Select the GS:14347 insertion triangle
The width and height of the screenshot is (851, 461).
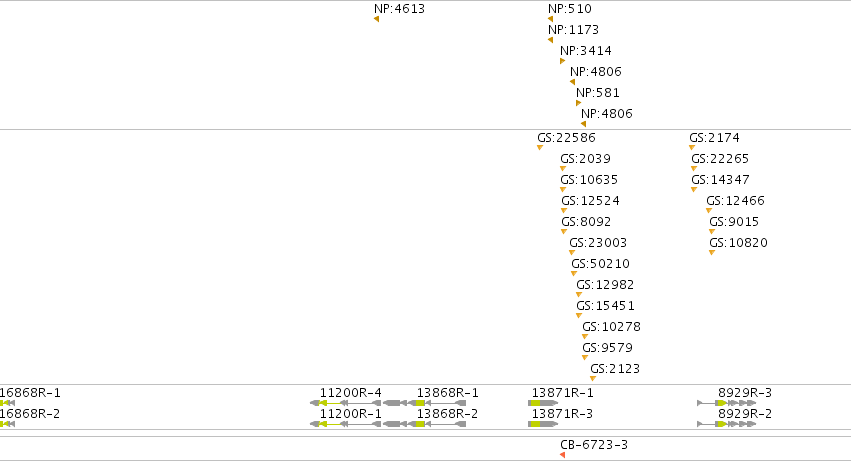(x=694, y=190)
